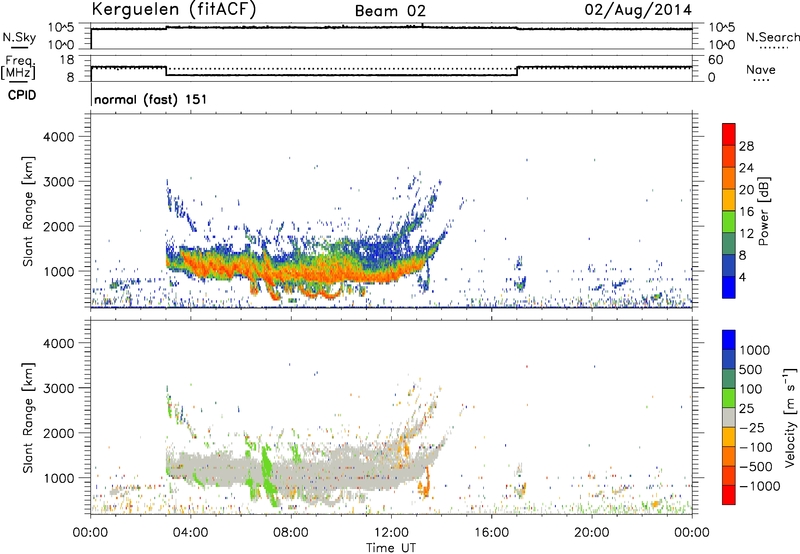This screenshot has height=554, width=800.
Task: Click the 'Nave' legend label
Action: pos(761,69)
